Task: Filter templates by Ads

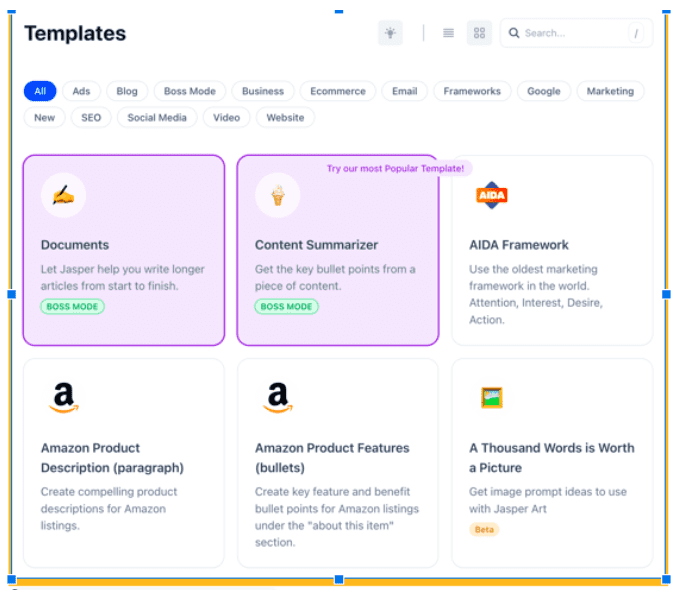Action: [x=81, y=91]
